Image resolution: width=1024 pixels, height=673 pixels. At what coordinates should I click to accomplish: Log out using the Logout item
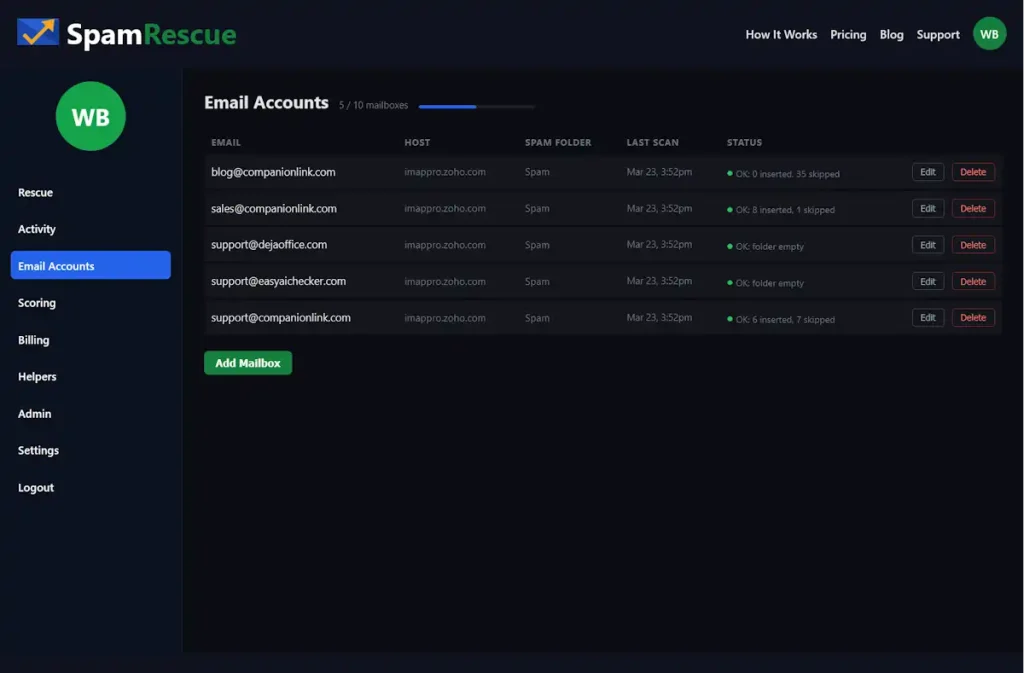click(36, 488)
